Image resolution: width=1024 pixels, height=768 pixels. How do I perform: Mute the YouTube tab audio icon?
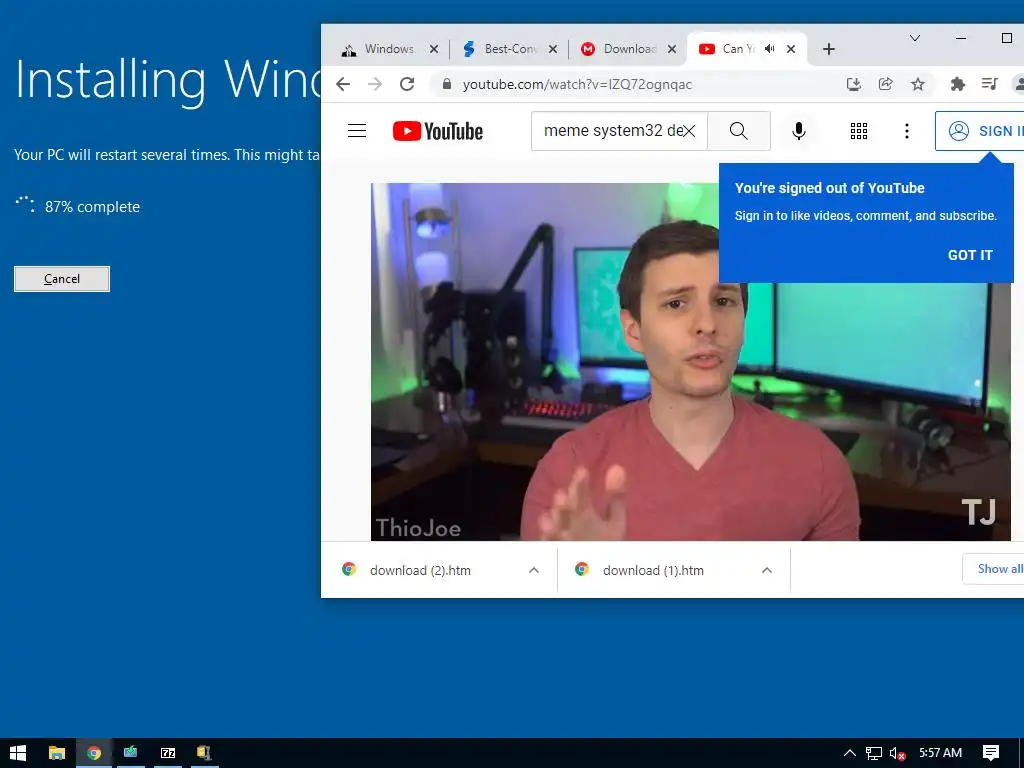pyautogui.click(x=770, y=49)
